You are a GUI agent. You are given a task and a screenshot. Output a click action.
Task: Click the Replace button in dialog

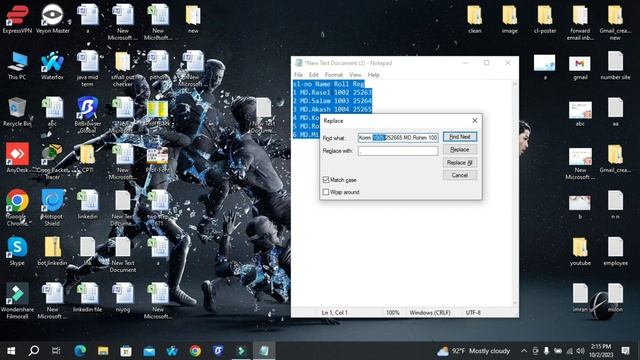click(460, 149)
